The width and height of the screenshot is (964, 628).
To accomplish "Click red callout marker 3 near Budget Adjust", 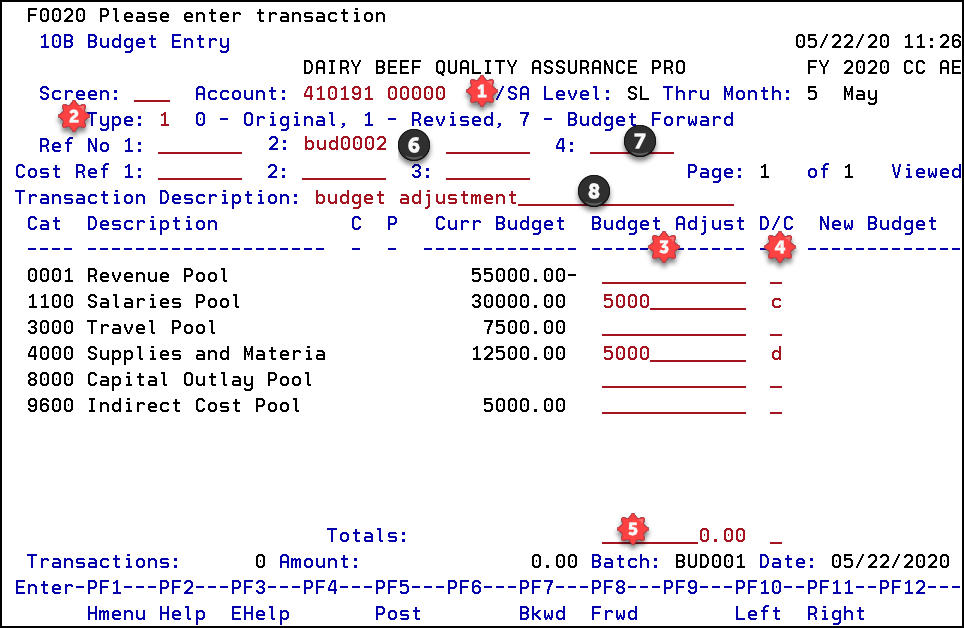I will click(x=662, y=247).
